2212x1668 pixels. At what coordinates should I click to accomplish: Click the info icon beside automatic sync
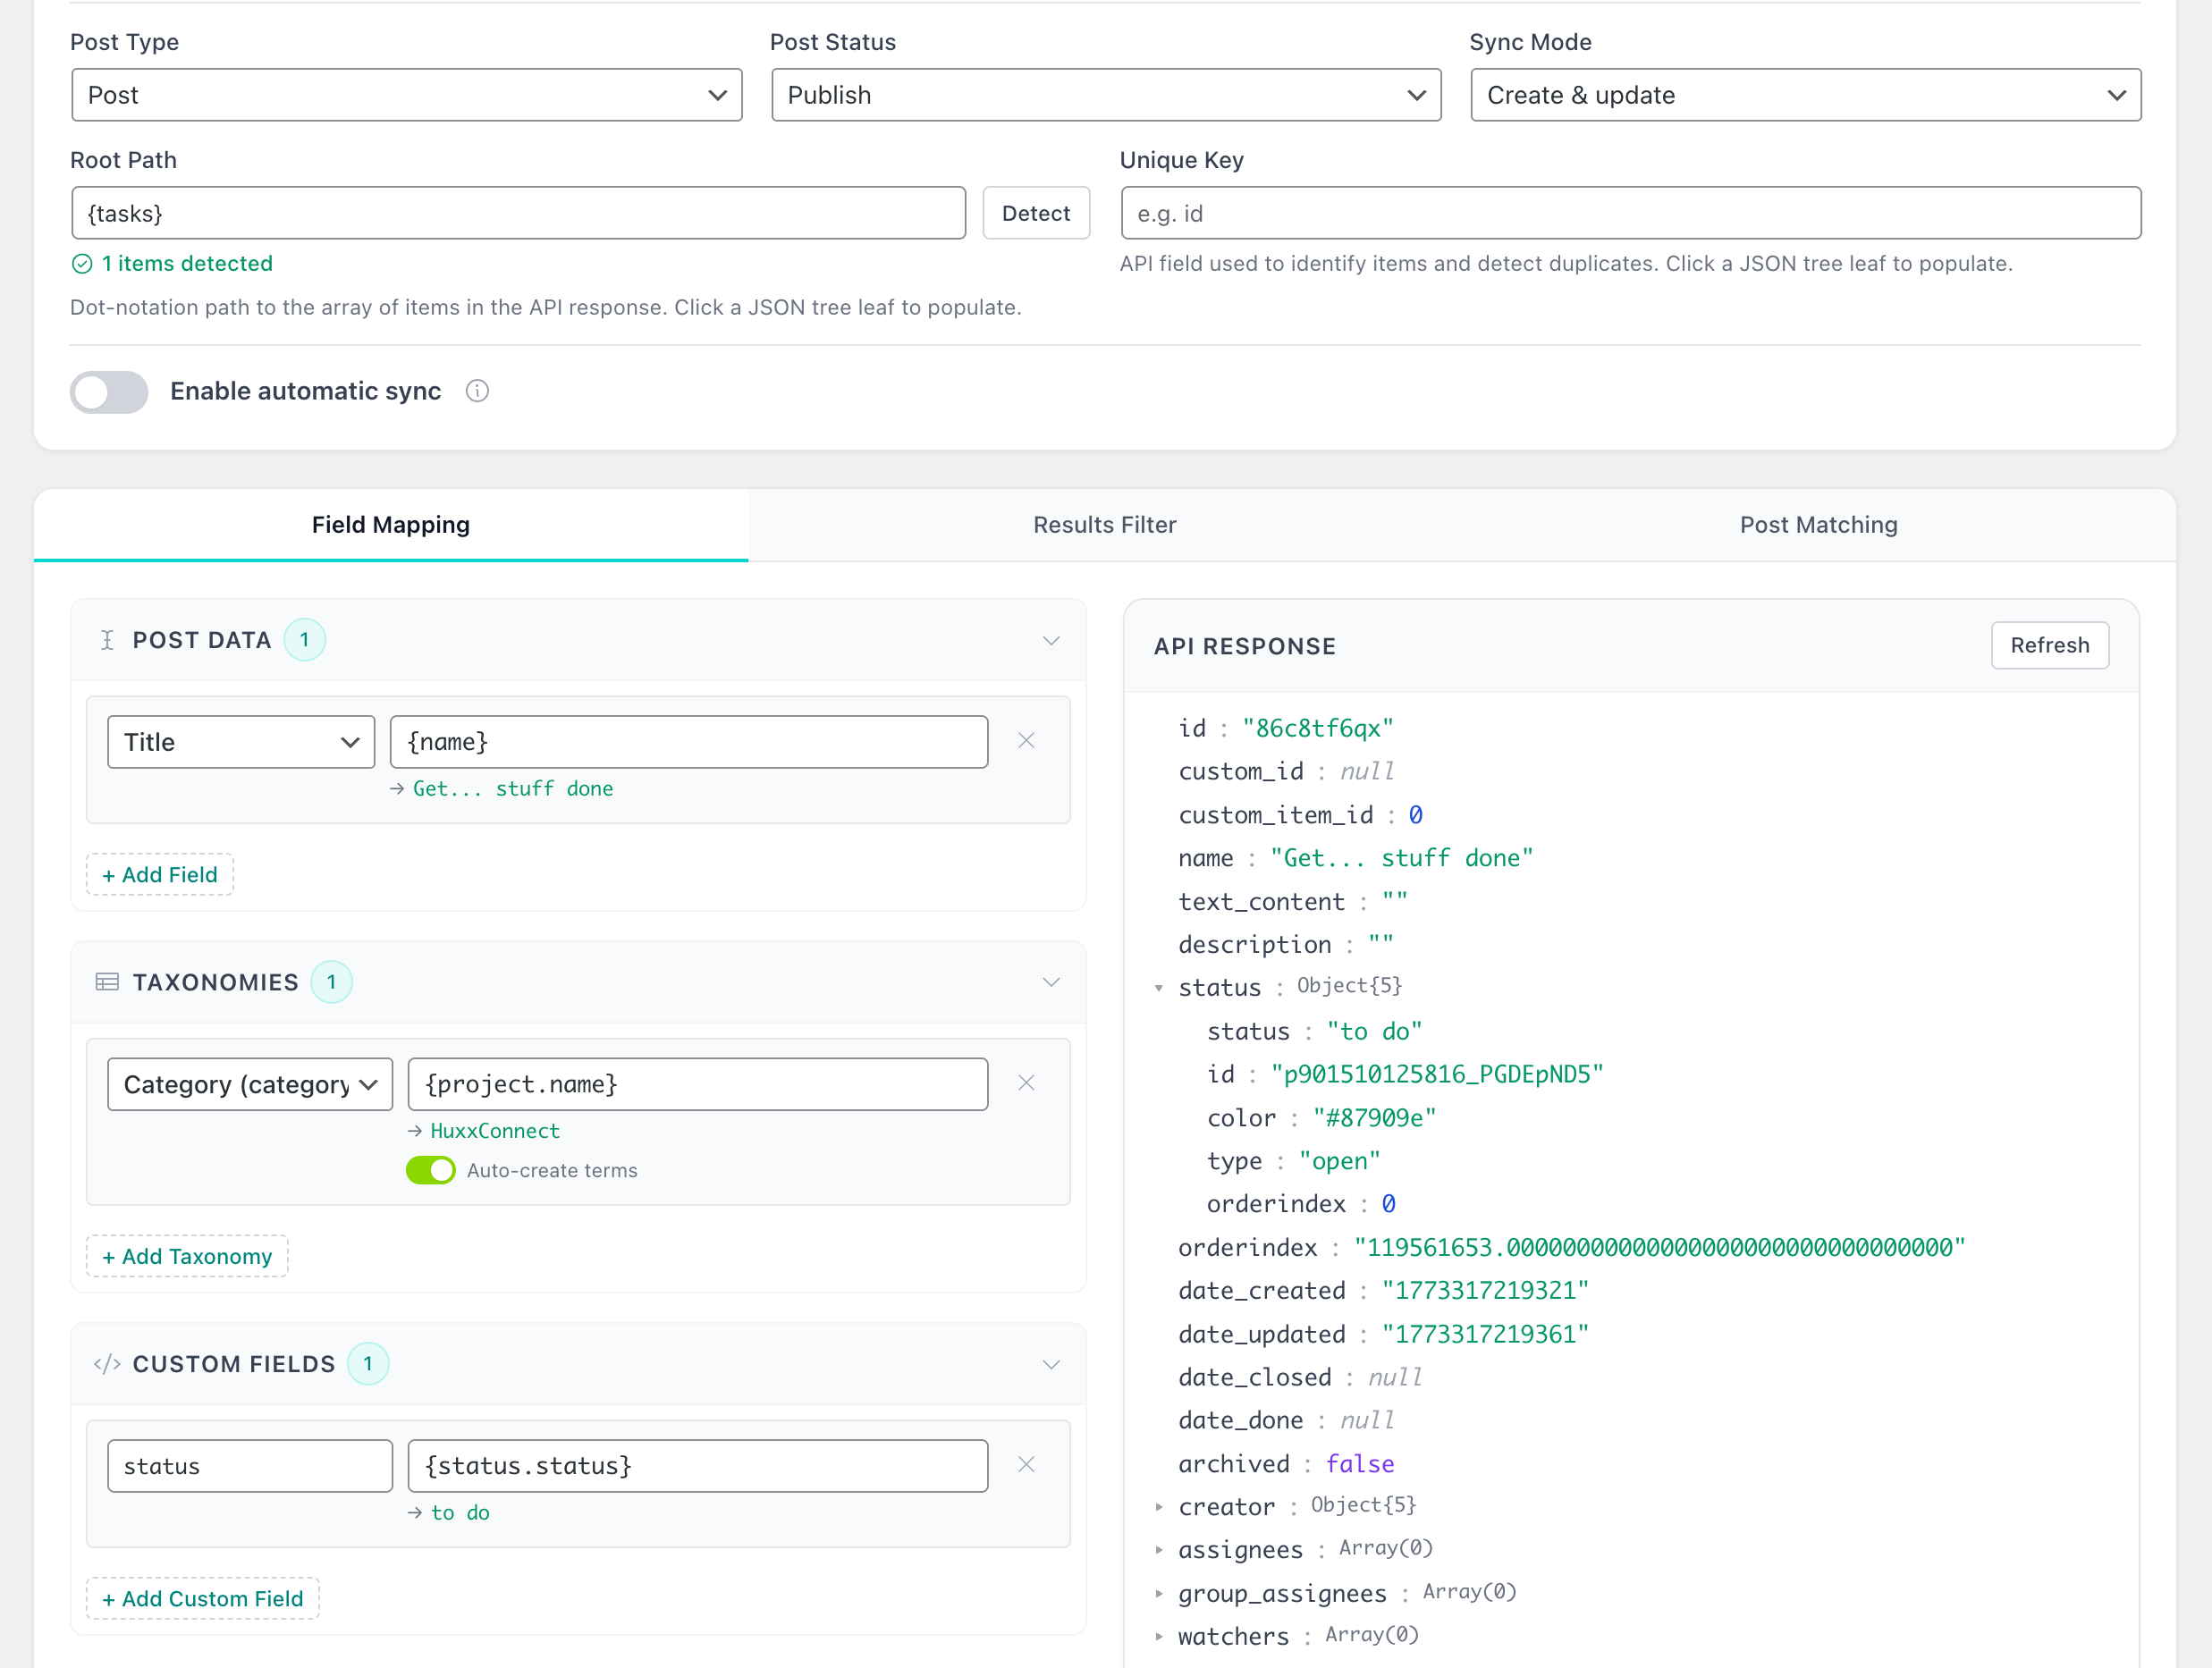pos(477,391)
